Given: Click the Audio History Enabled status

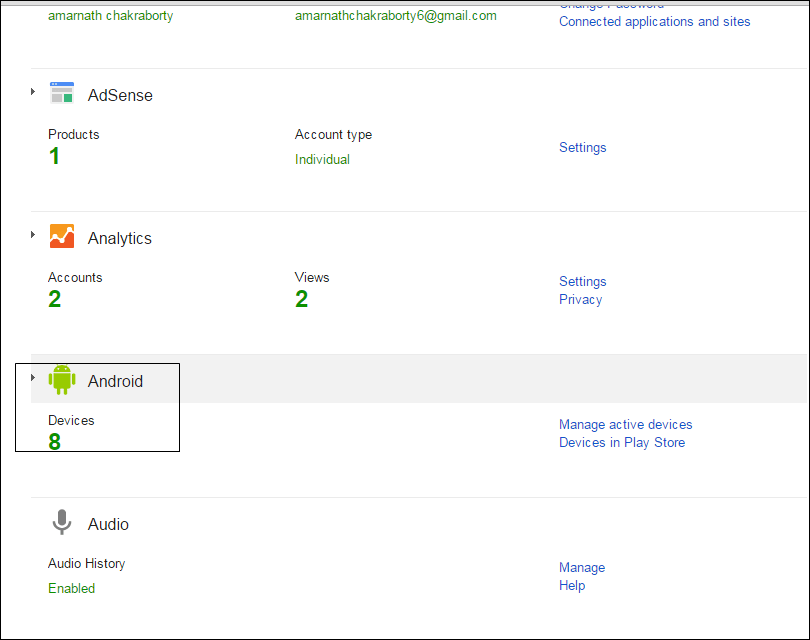Looking at the screenshot, I should pos(71,588).
